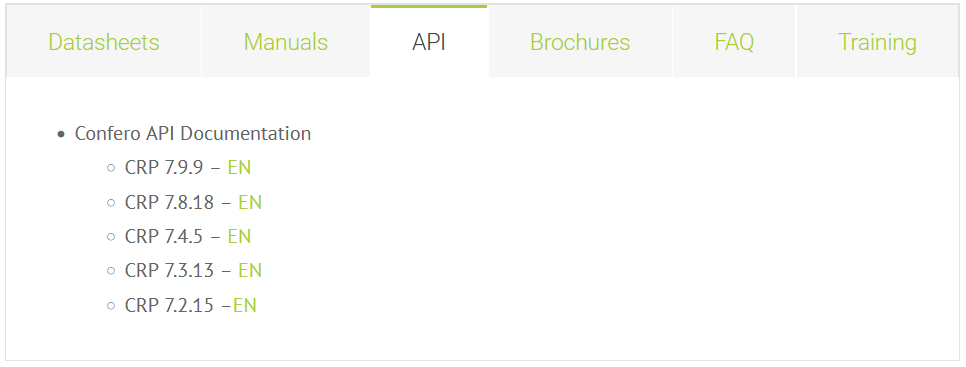Switch to the Datasheets tab
Viewport: 966px width, 367px height.
(x=104, y=42)
